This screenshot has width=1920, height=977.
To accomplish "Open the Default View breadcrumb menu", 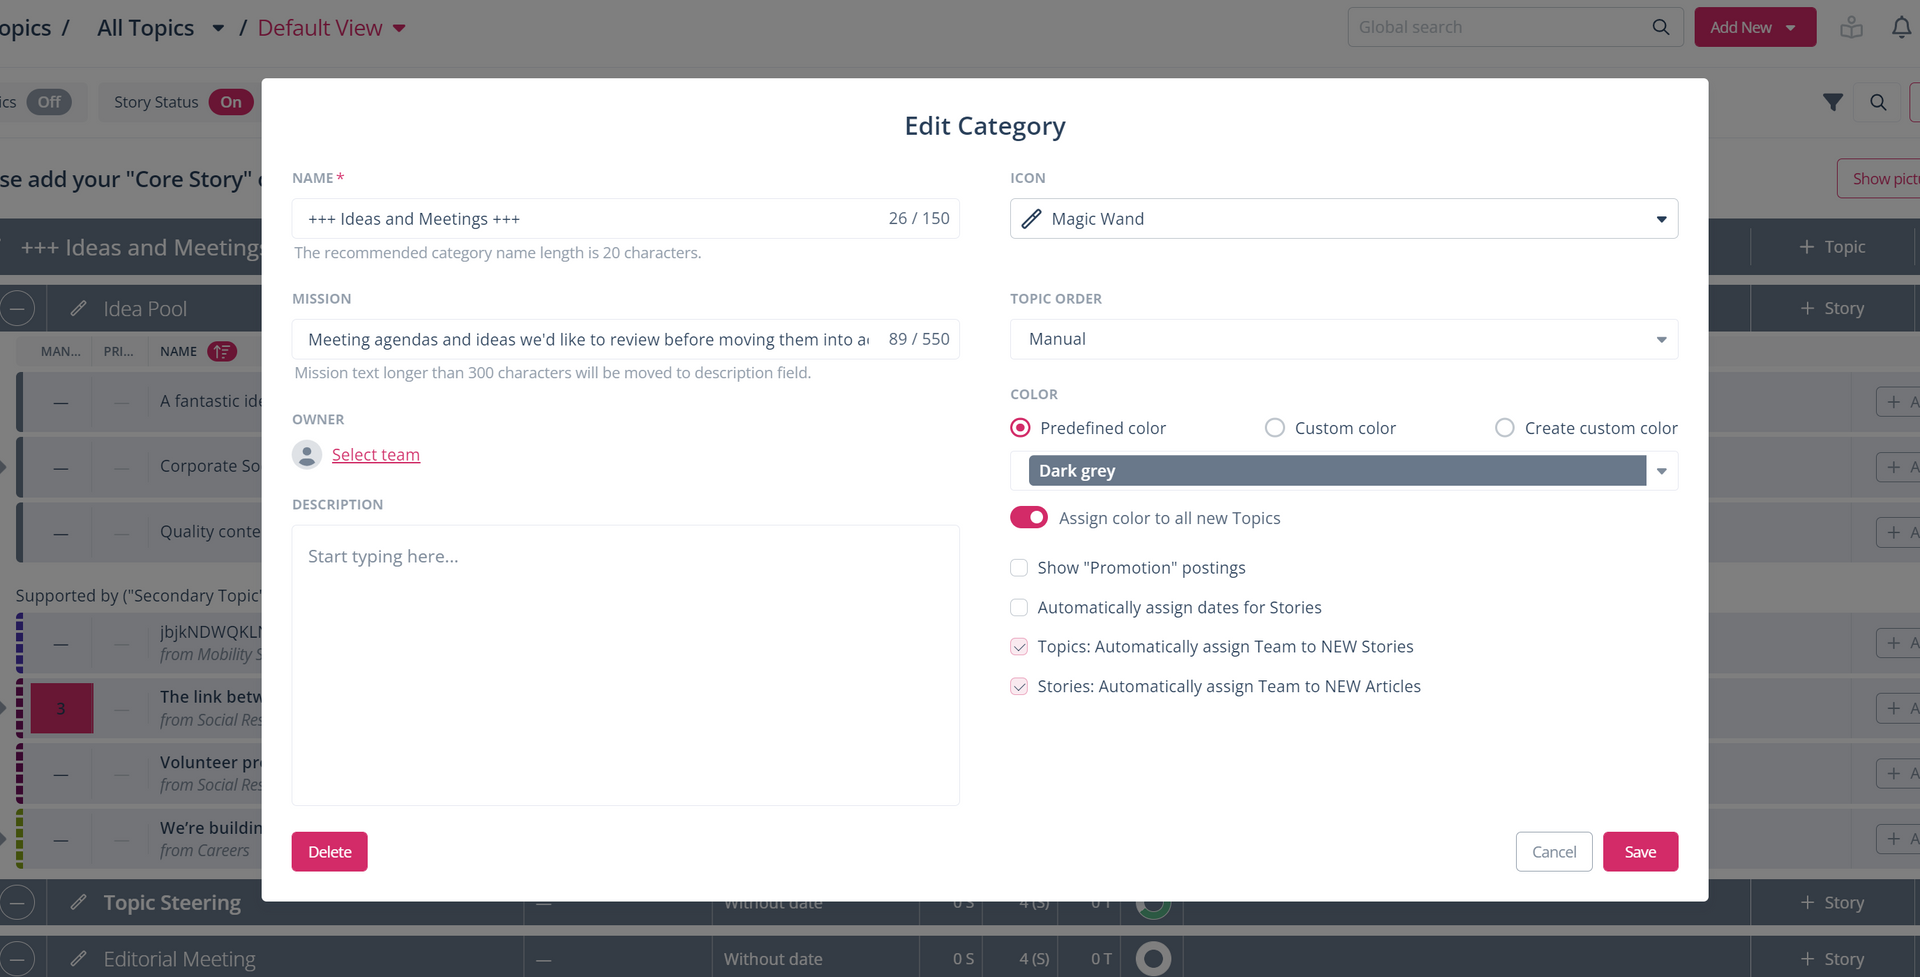I will [x=331, y=28].
